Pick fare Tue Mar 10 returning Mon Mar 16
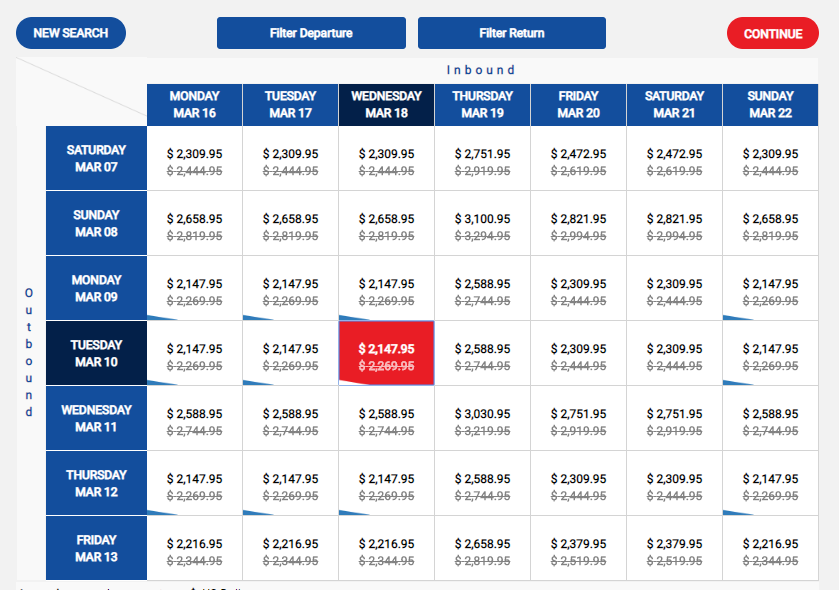The image size is (839, 590). pyautogui.click(x=195, y=353)
